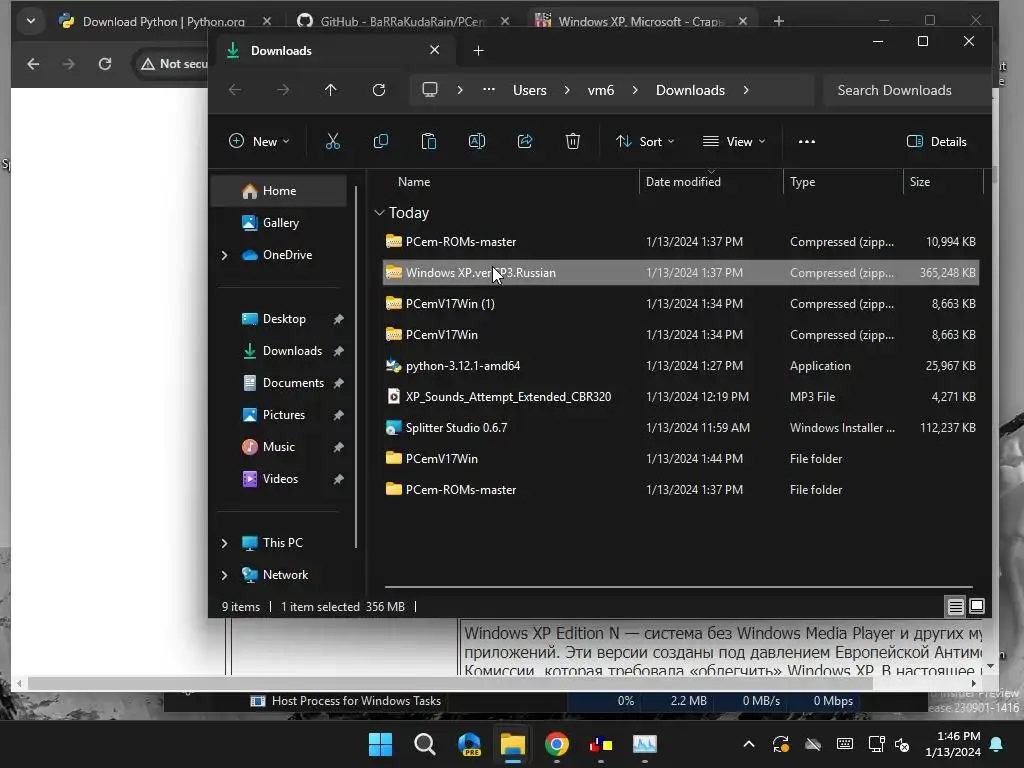Viewport: 1024px width, 768px height.
Task: Click chevron after Users in address bar
Action: point(567,90)
